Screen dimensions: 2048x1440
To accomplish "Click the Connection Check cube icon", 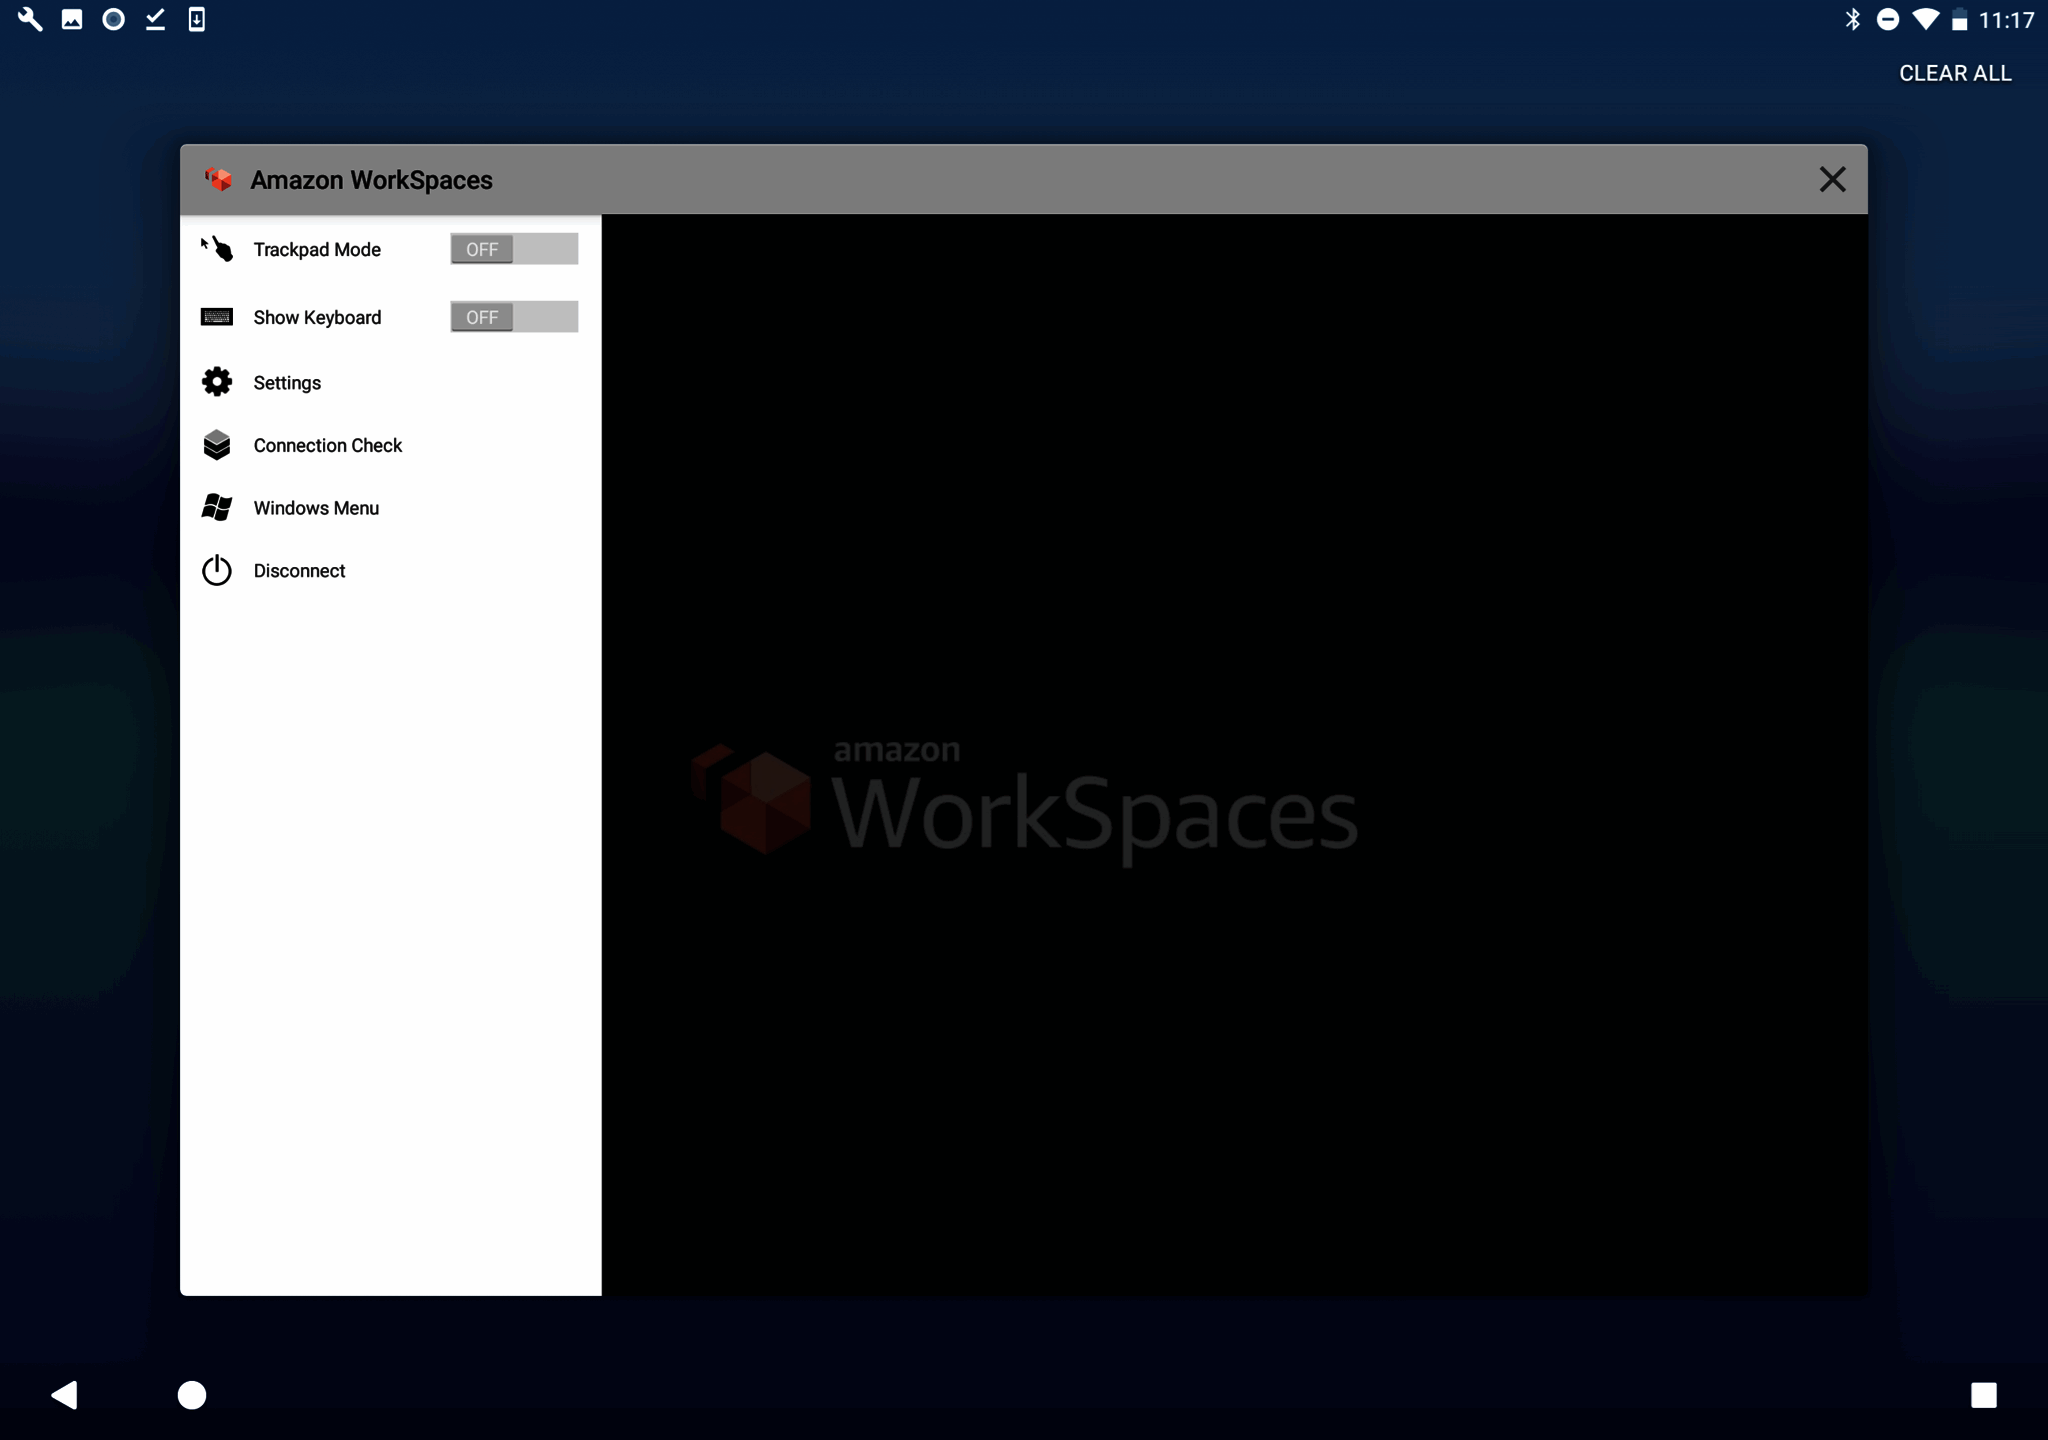I will [217, 445].
